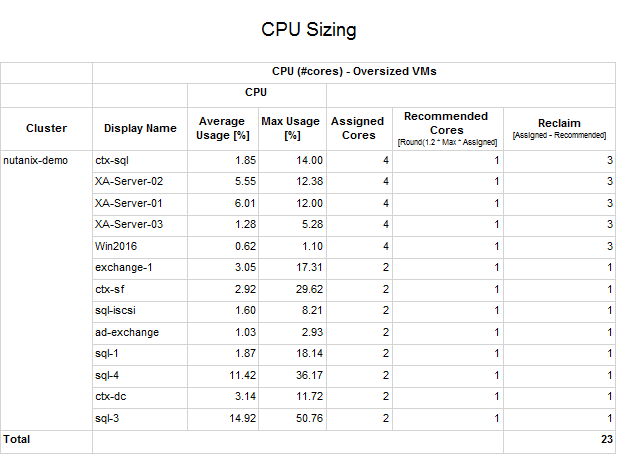Click the Win2016 VM name
Viewport: 621px width, 463px height.
click(x=116, y=246)
